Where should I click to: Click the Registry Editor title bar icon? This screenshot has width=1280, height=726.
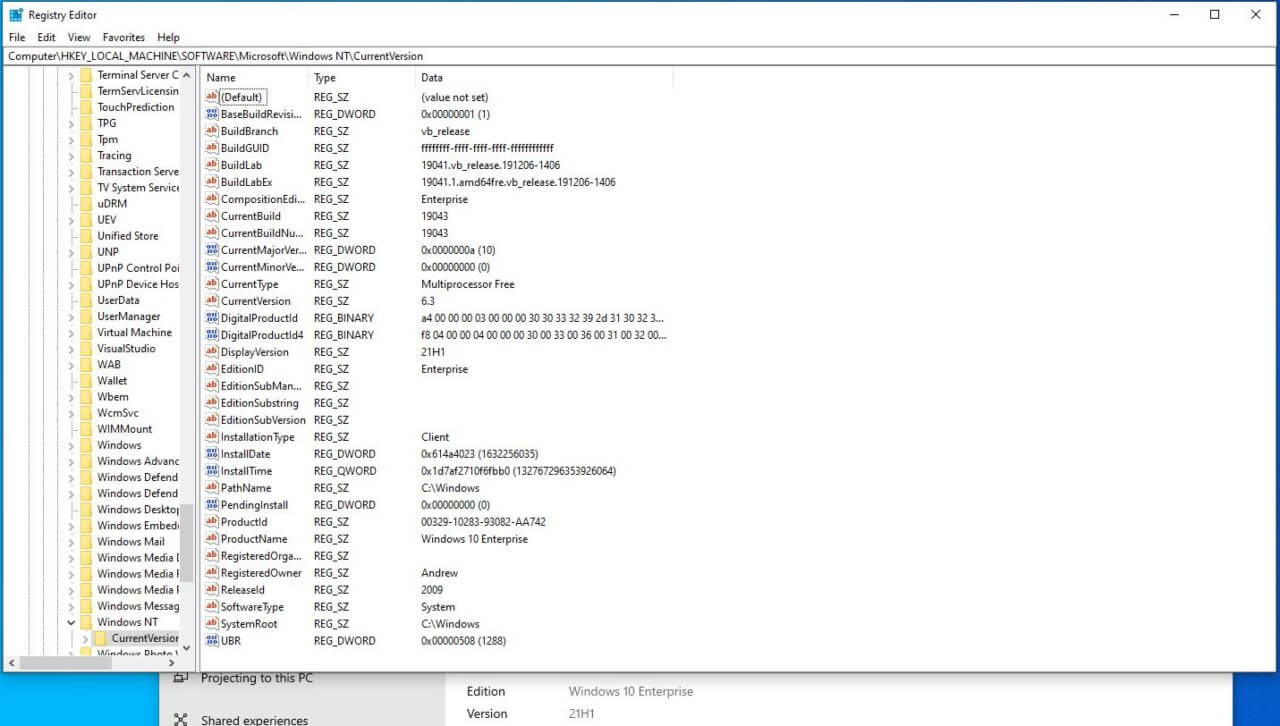click(16, 15)
